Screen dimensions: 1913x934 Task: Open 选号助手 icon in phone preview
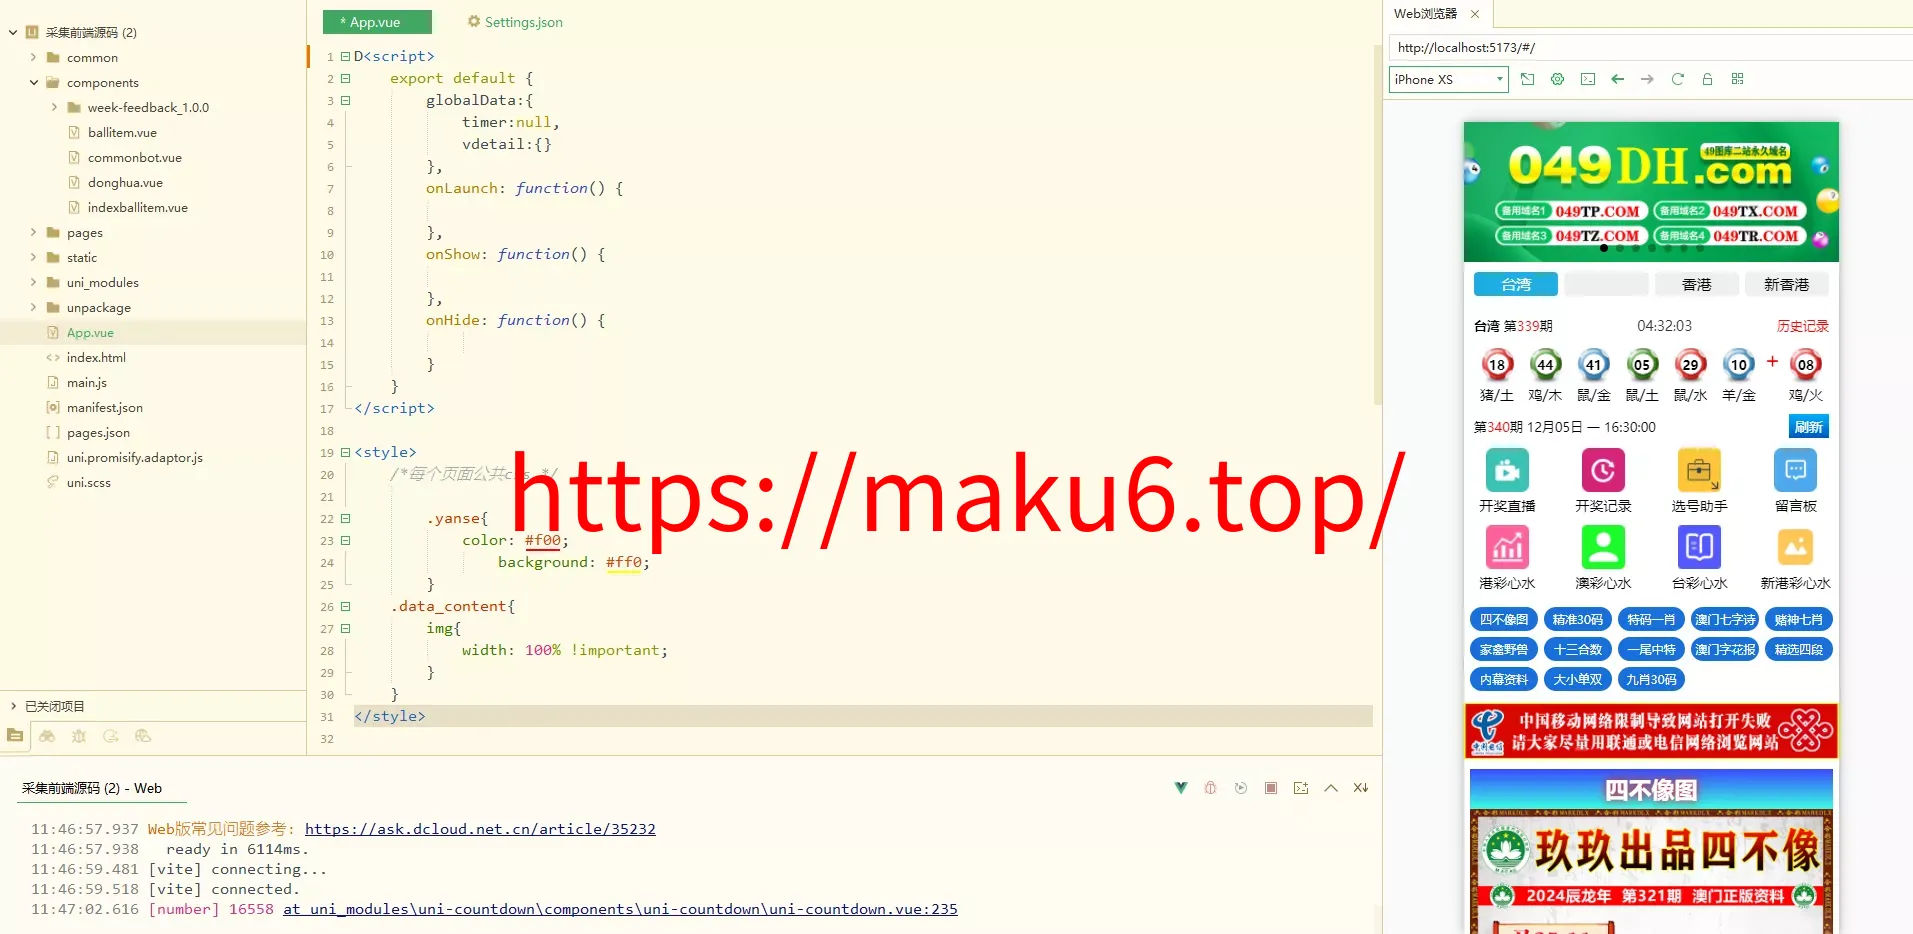click(x=1699, y=470)
